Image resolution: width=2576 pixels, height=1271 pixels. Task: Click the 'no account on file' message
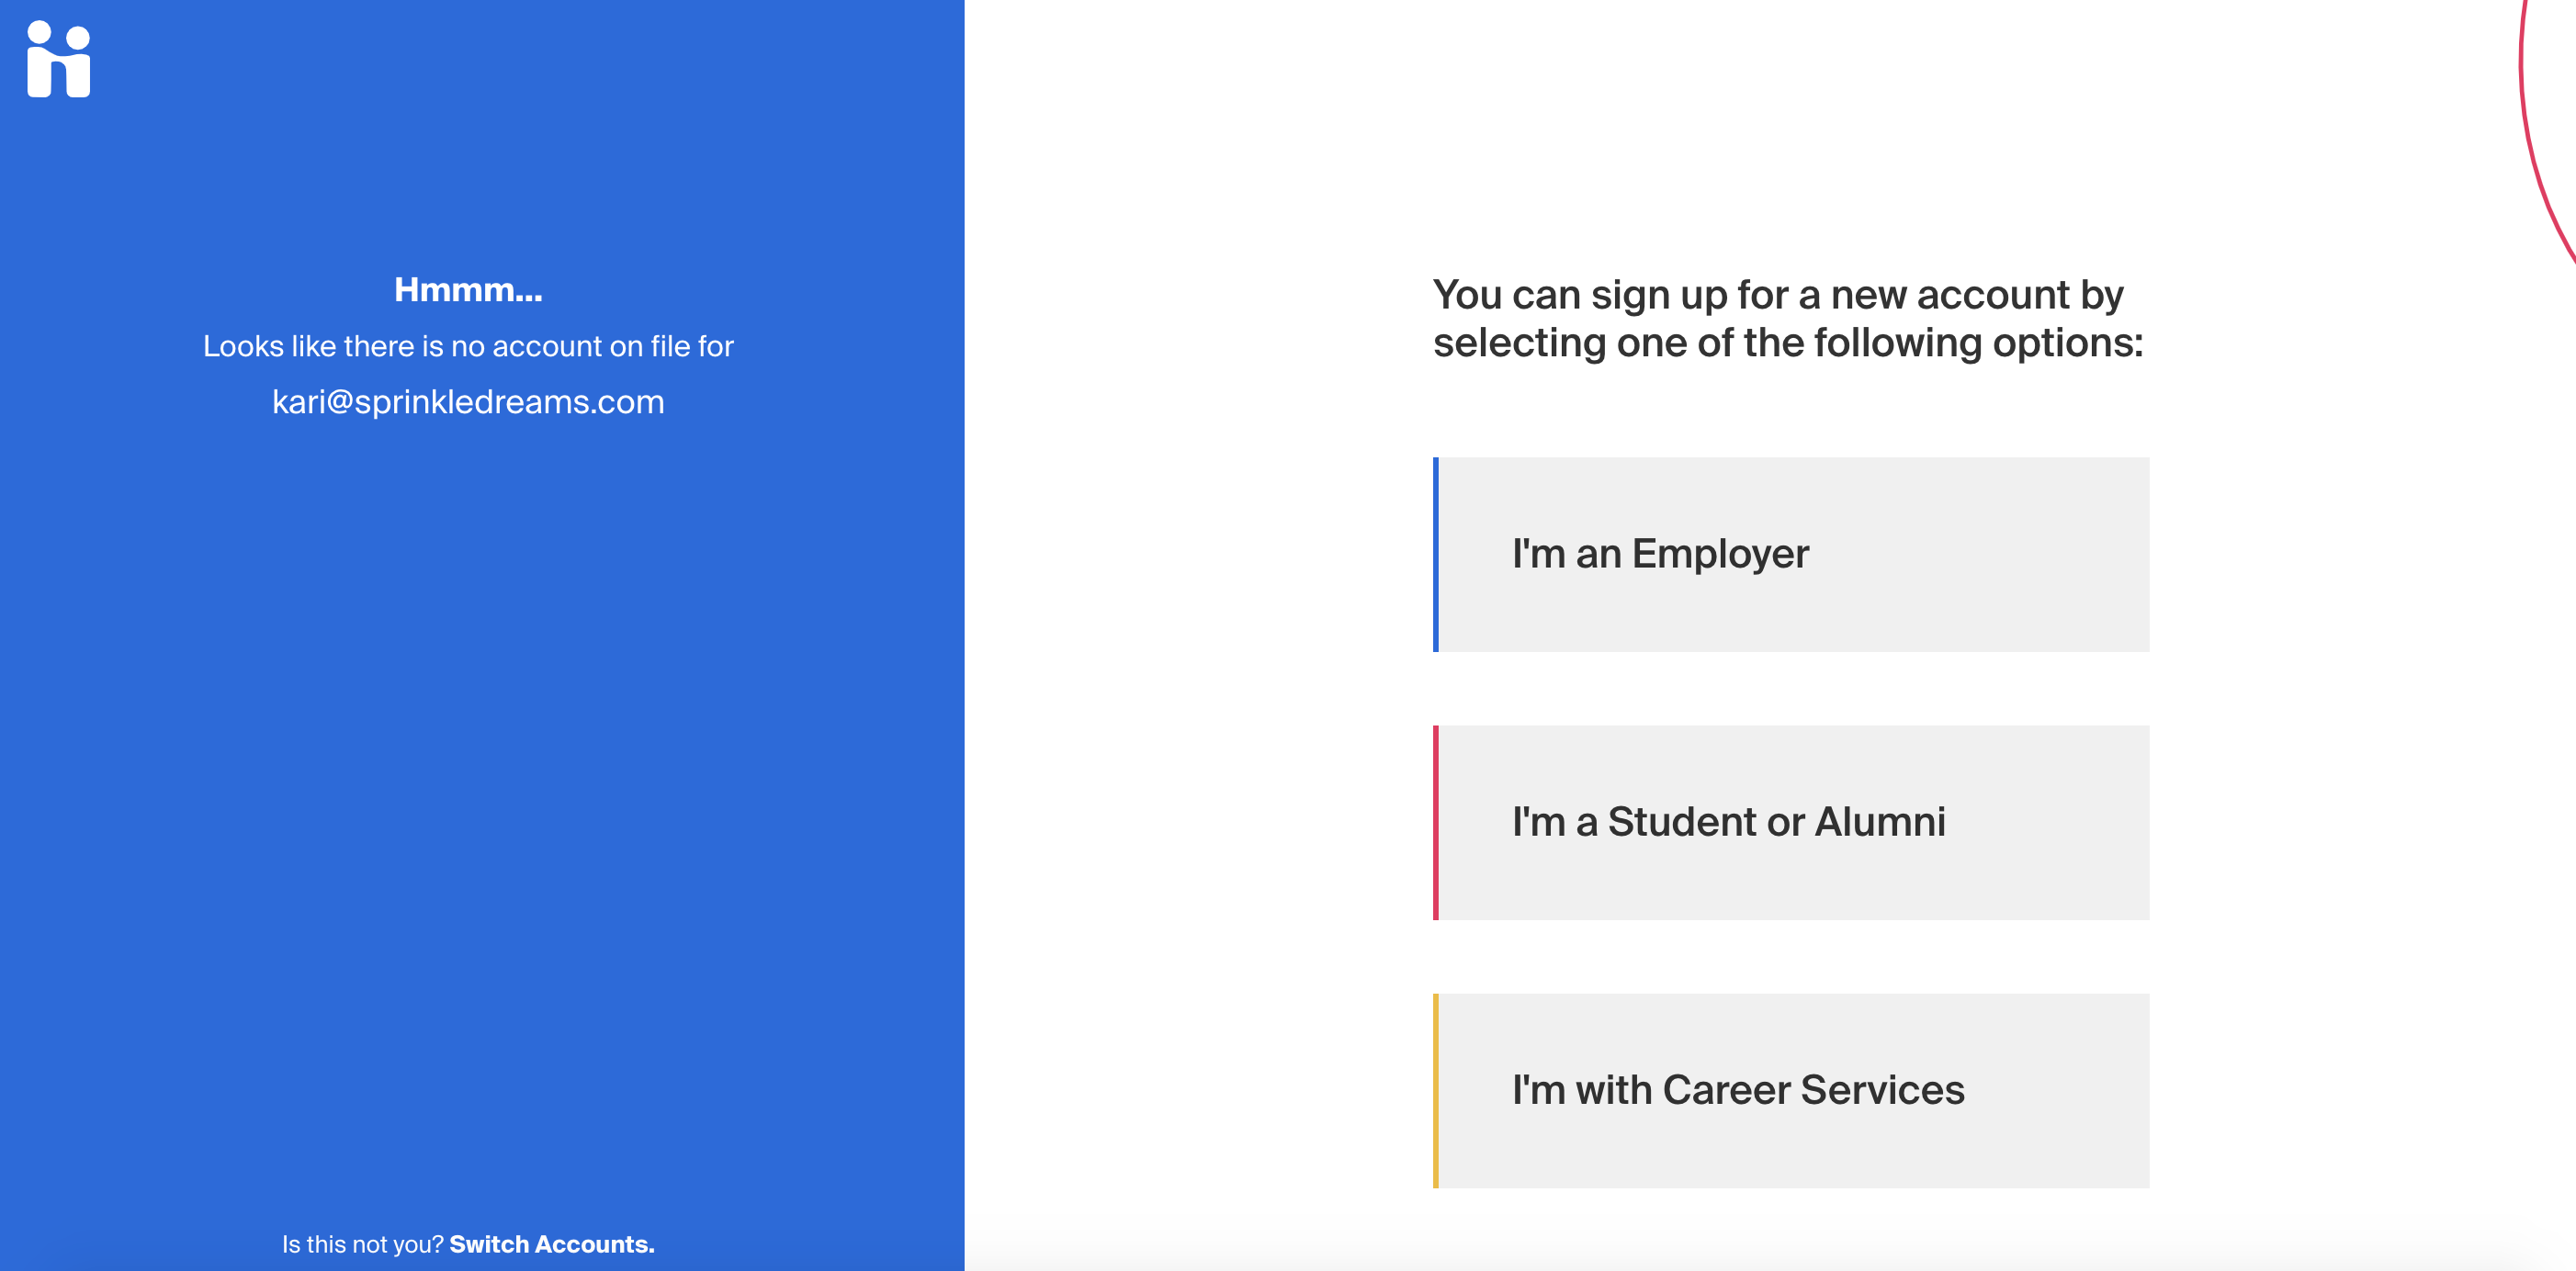[468, 346]
